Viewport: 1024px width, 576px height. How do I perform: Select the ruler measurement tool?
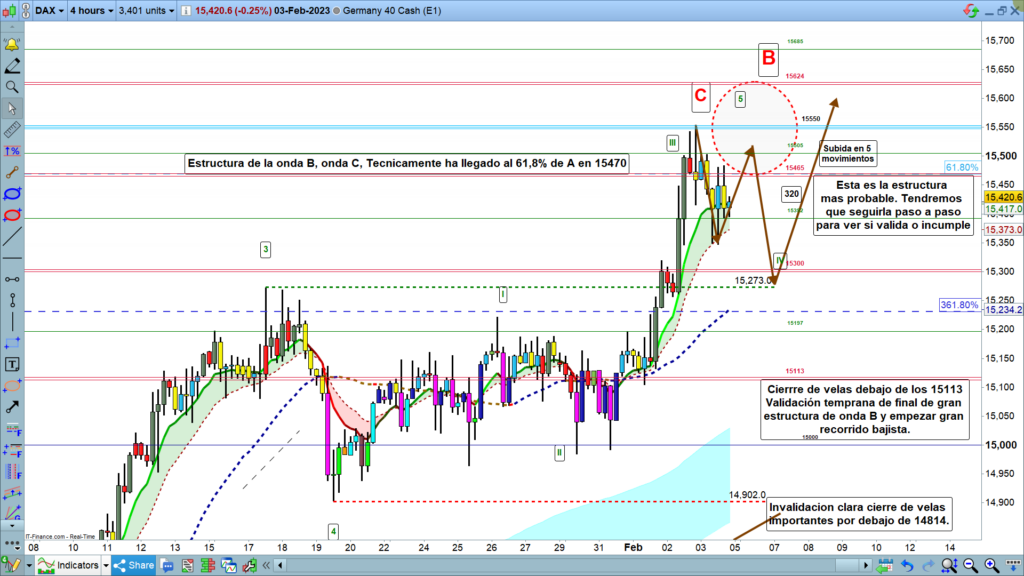coord(12,129)
